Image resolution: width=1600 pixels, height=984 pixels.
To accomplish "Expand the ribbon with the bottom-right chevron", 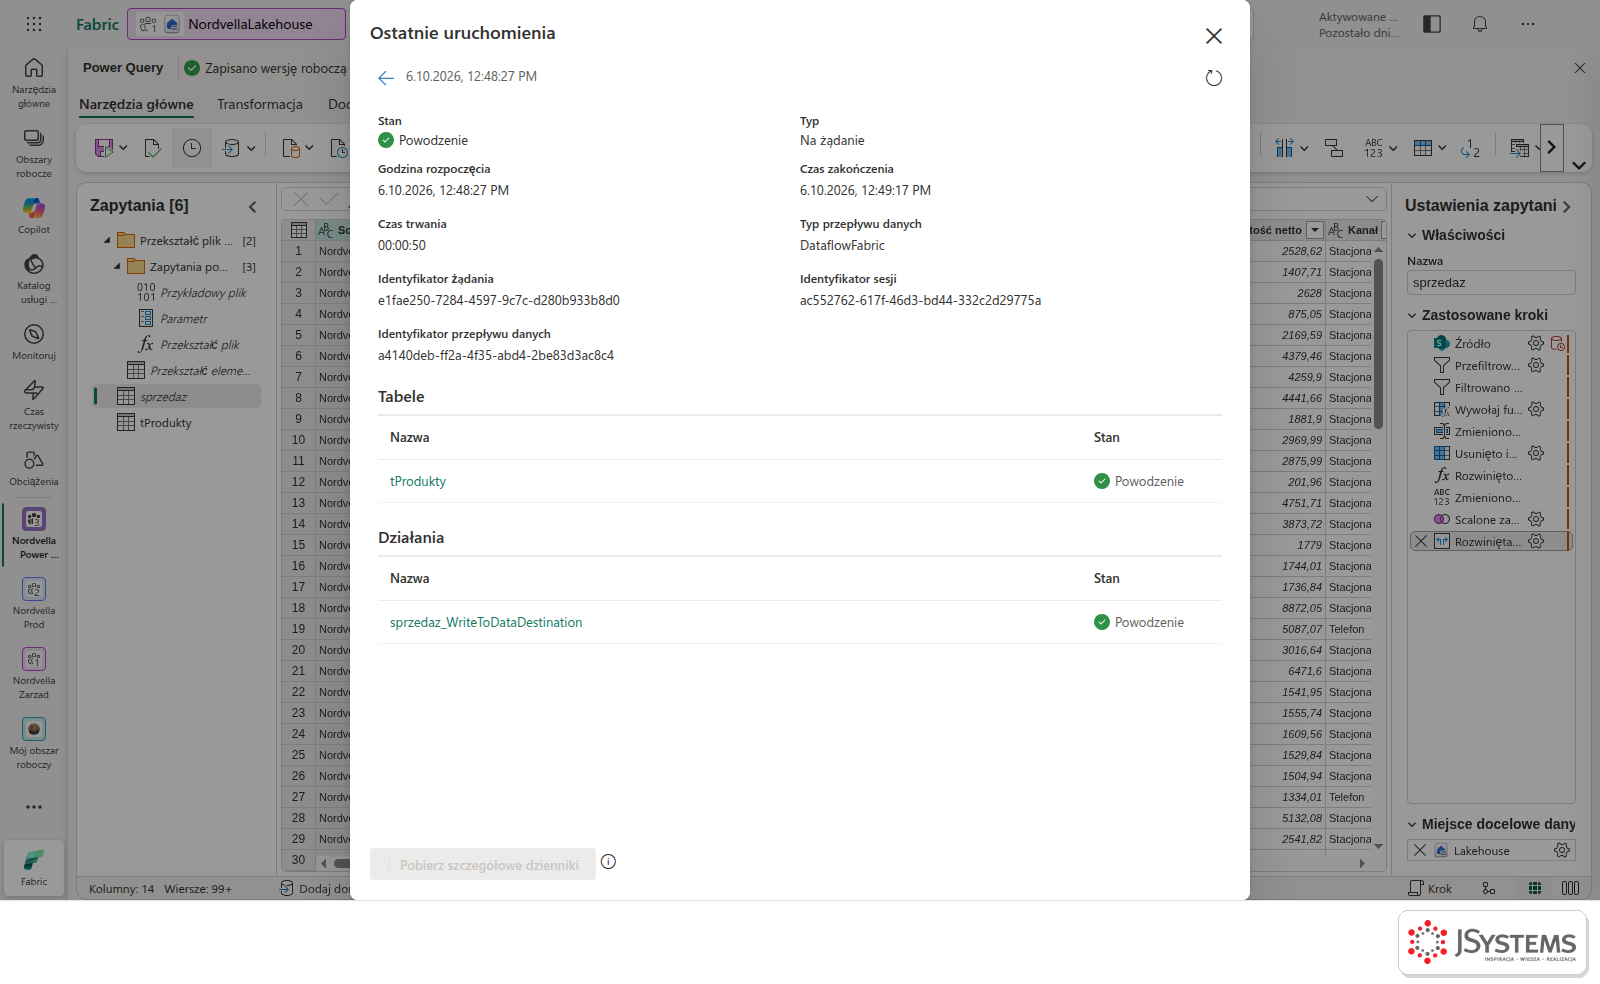I will pyautogui.click(x=1579, y=166).
